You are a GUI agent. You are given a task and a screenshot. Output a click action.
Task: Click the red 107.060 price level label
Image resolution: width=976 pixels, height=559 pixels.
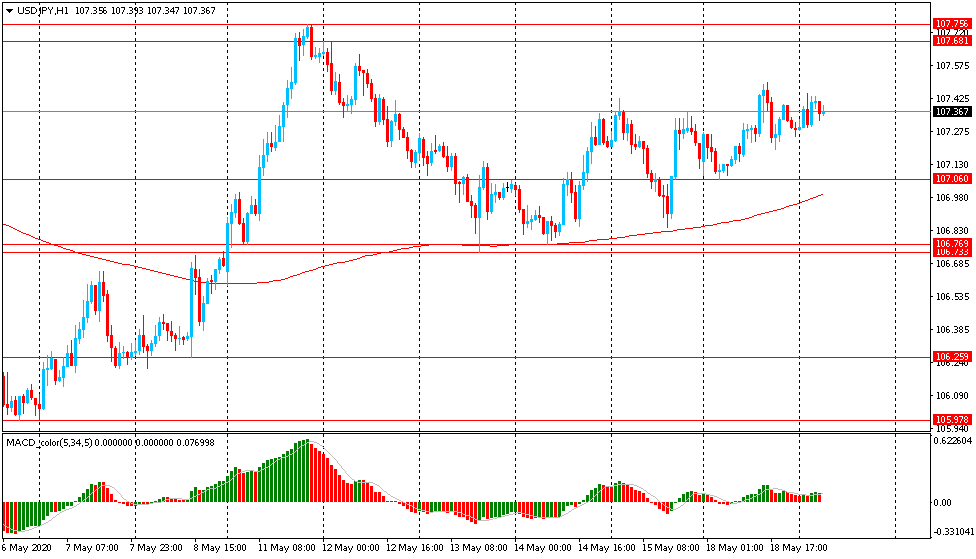pyautogui.click(x=952, y=179)
